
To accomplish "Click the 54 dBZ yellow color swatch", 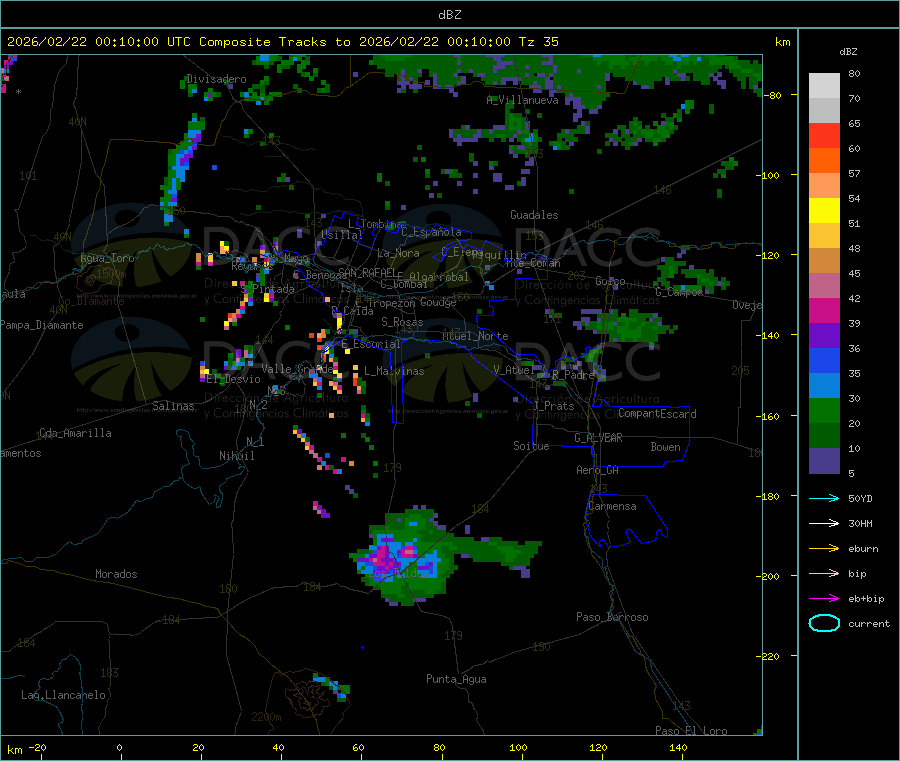I will click(x=824, y=211).
